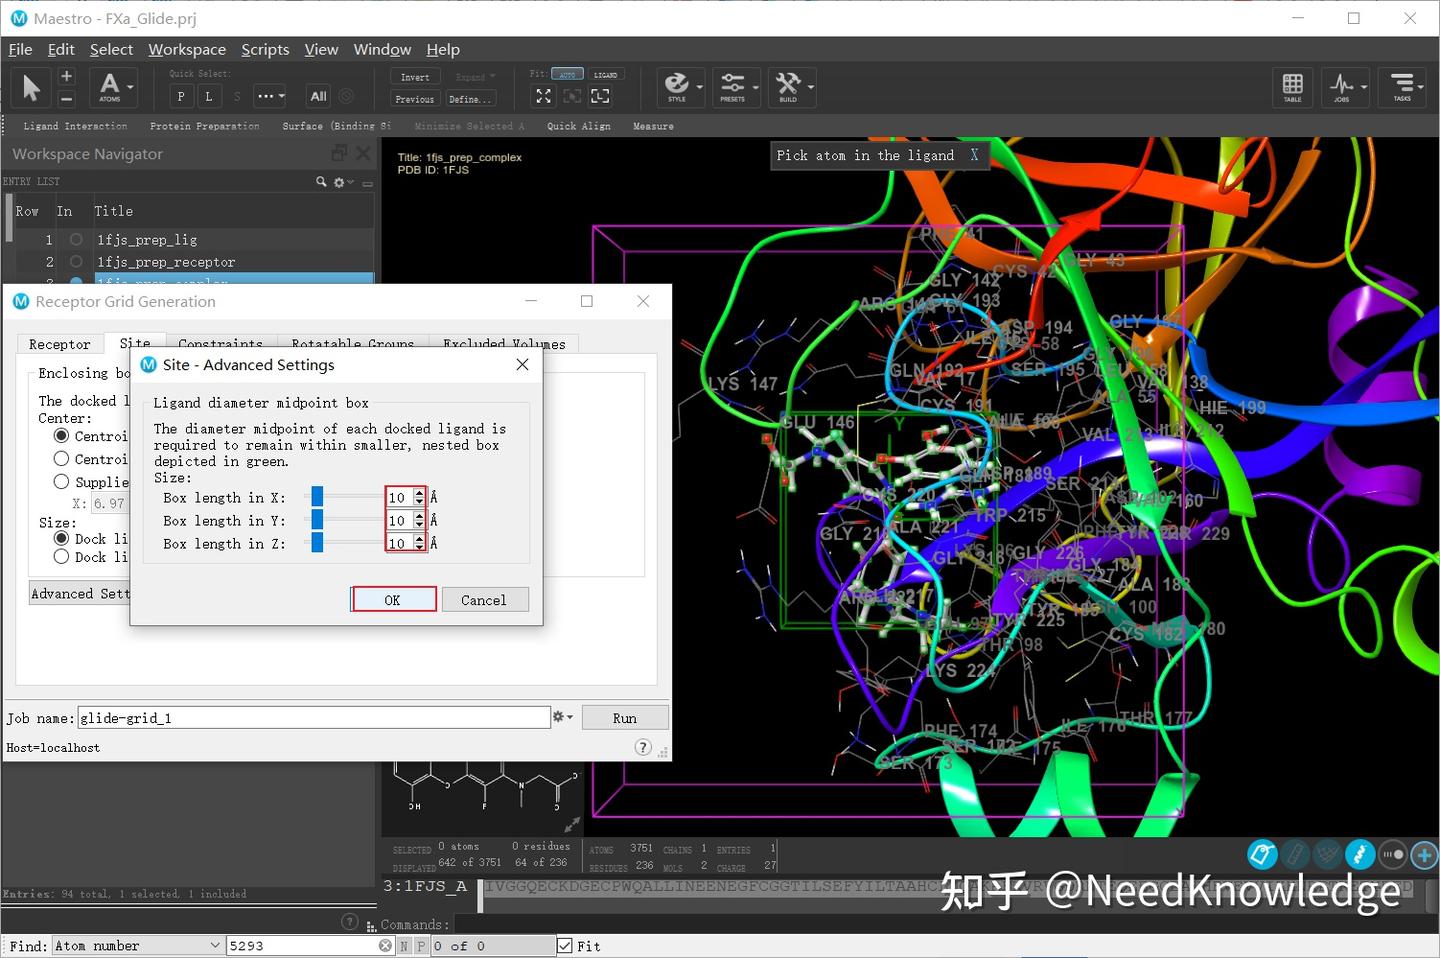The image size is (1440, 958).
Task: Select the Dock ligands size option
Action: [61, 538]
